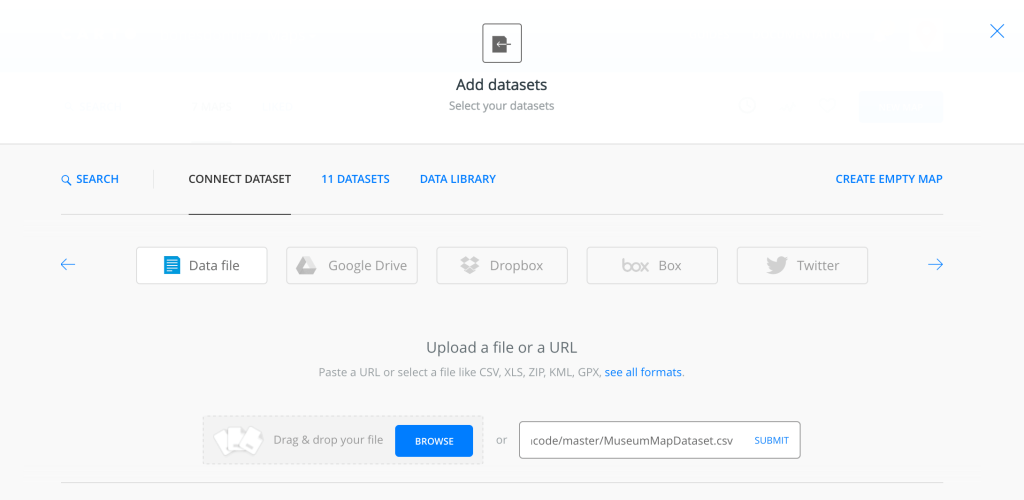This screenshot has height=500, width=1024.
Task: Click the Drag & drop your file text
Action: (328, 440)
